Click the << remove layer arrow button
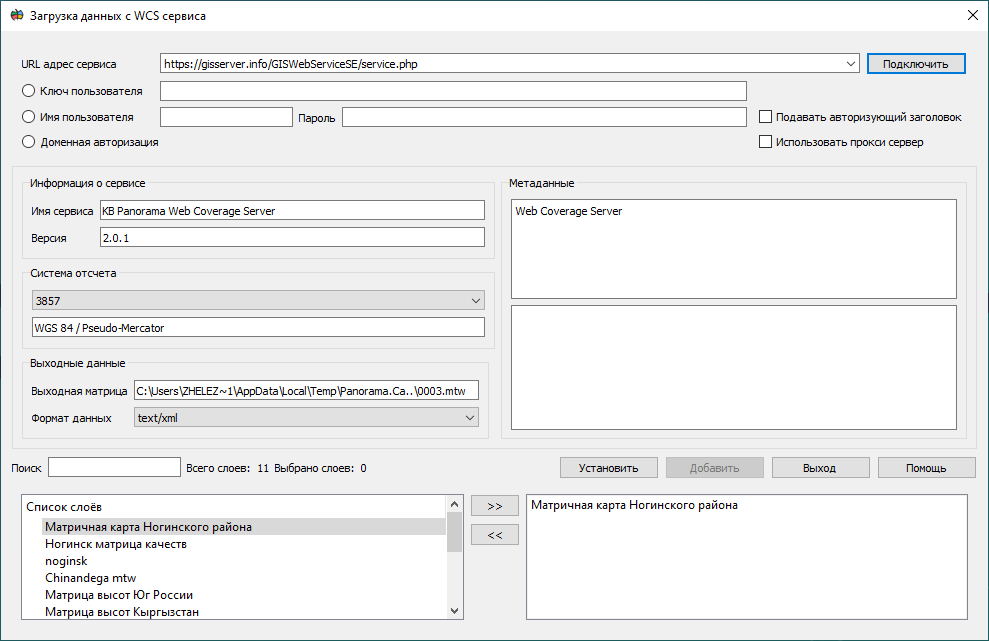Viewport: 989px width, 641px height. point(495,535)
